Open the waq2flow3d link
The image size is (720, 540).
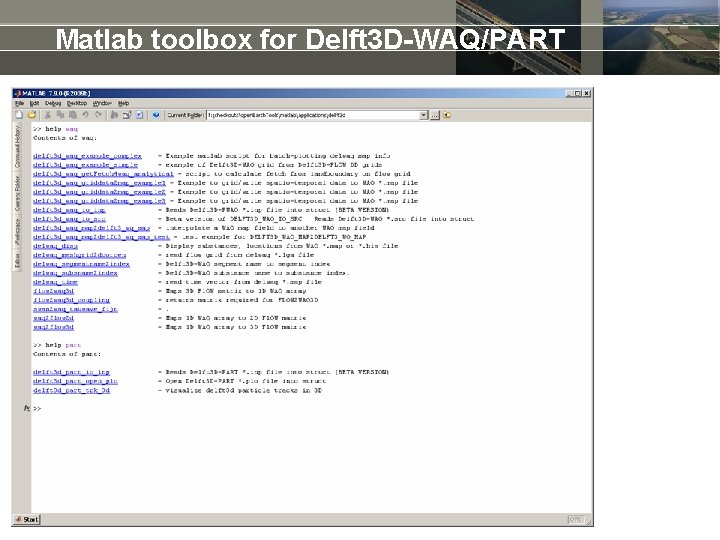[53, 327]
